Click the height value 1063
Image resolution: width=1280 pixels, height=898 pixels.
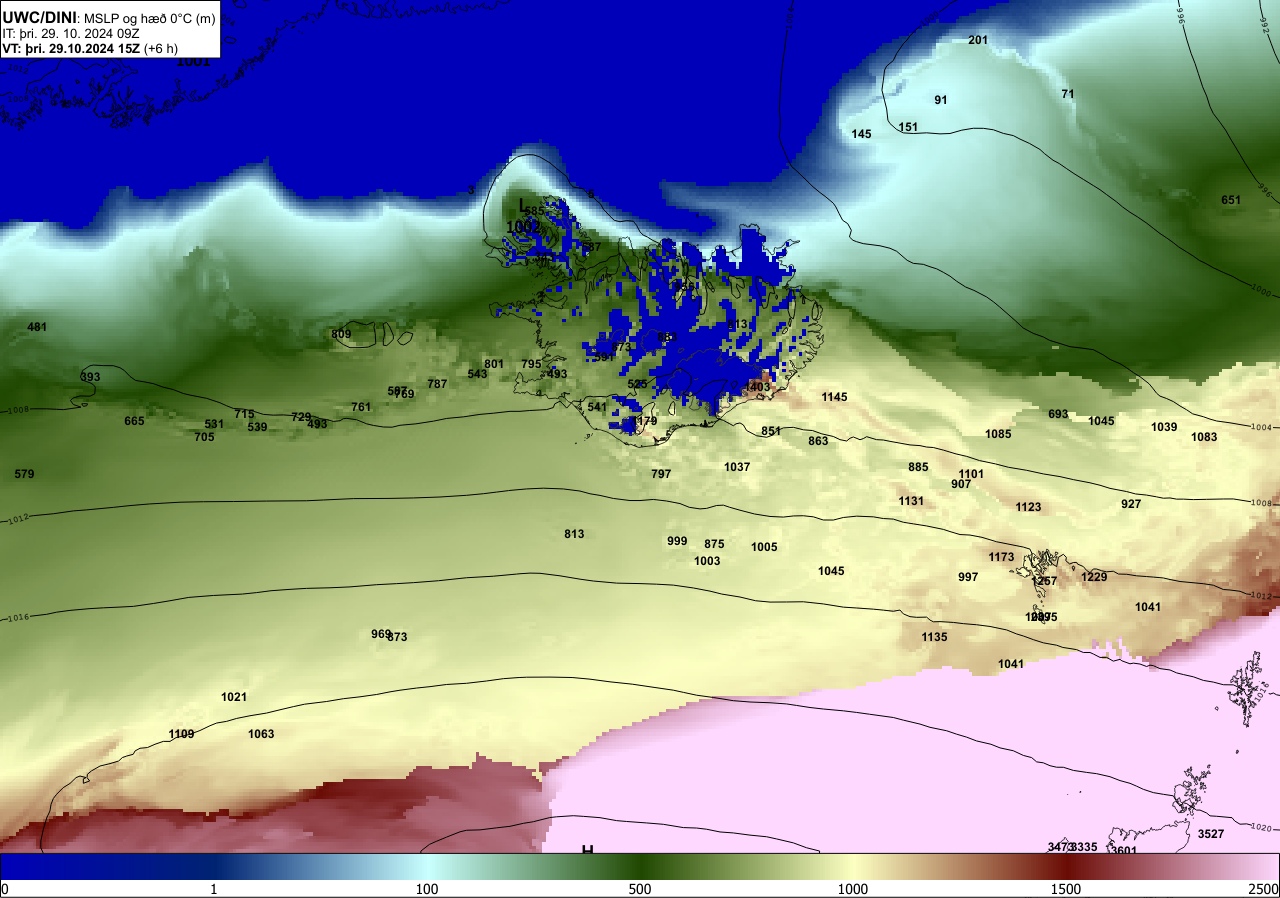(x=261, y=734)
